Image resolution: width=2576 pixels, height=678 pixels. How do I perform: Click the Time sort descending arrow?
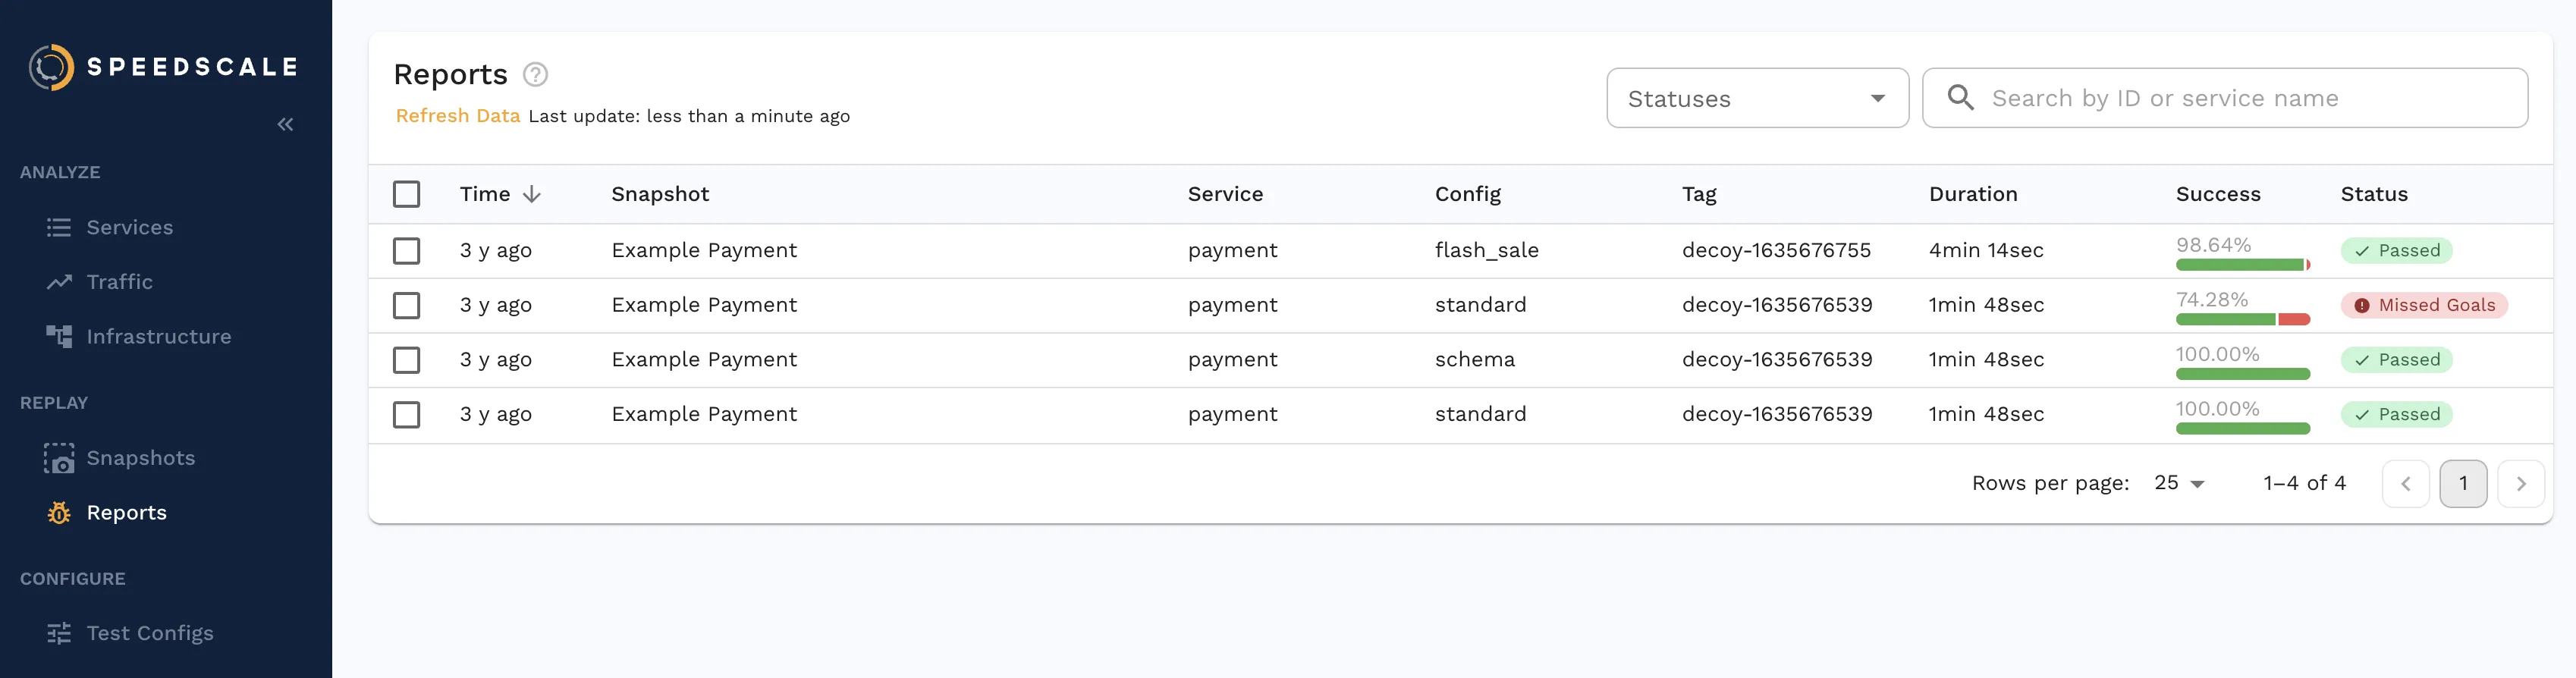pos(532,194)
